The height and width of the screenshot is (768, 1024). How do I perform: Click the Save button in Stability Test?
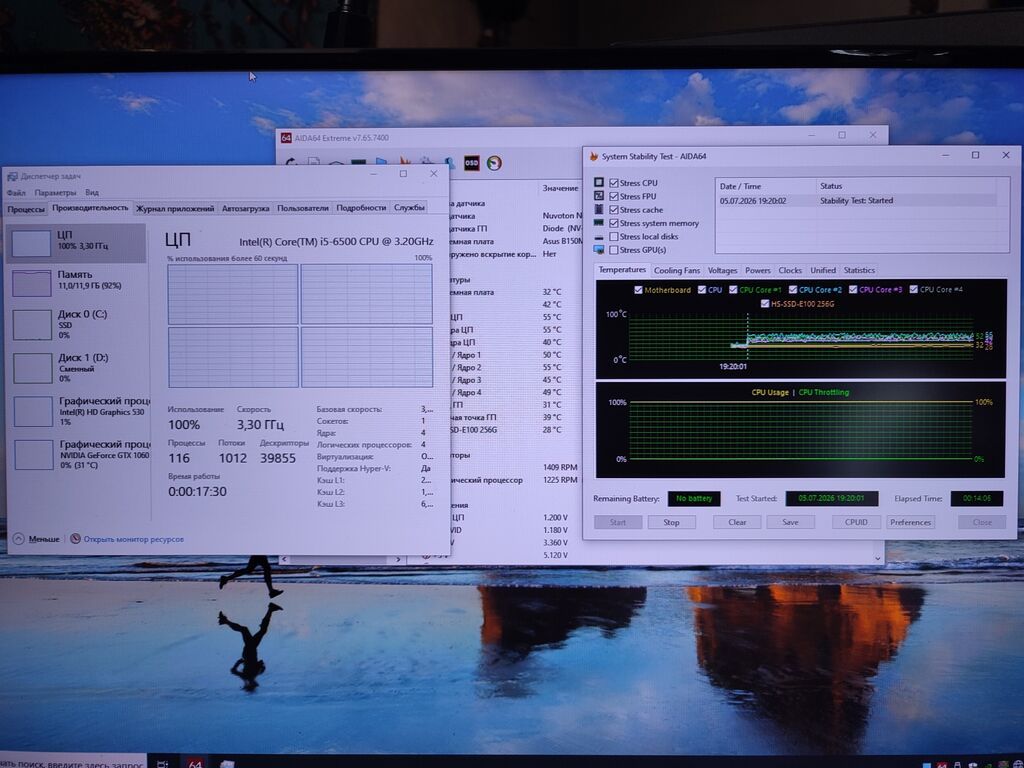tap(790, 522)
